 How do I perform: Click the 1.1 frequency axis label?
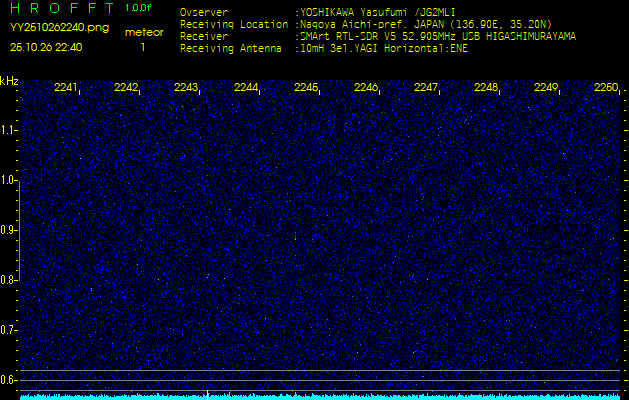click(x=9, y=130)
